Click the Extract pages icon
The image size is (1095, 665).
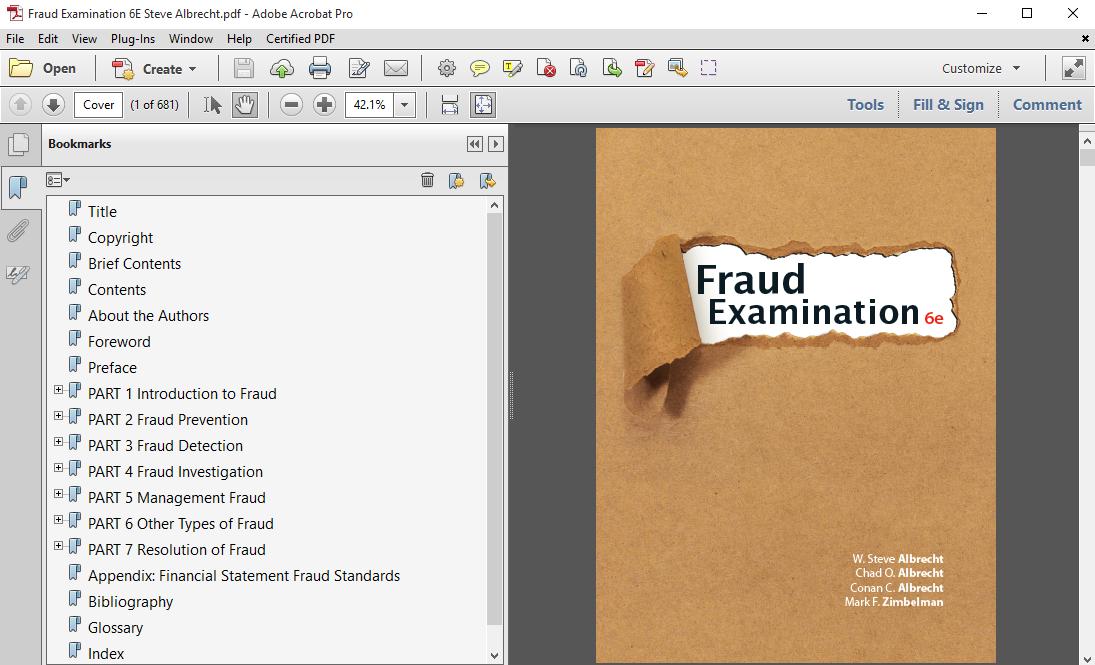(612, 68)
